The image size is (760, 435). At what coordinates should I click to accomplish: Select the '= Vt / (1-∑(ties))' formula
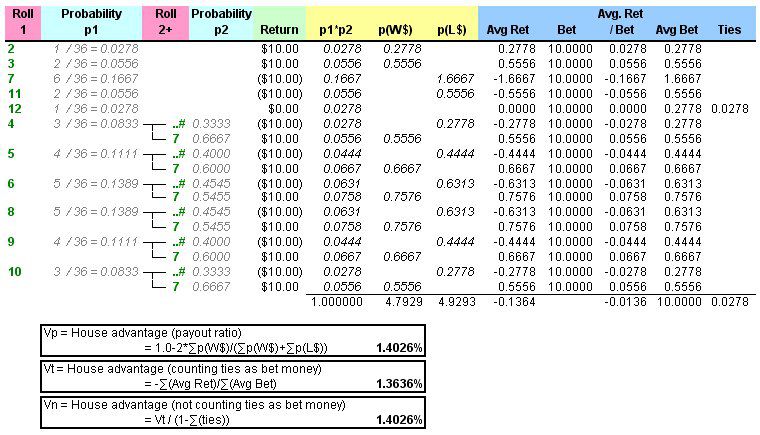tap(187, 419)
